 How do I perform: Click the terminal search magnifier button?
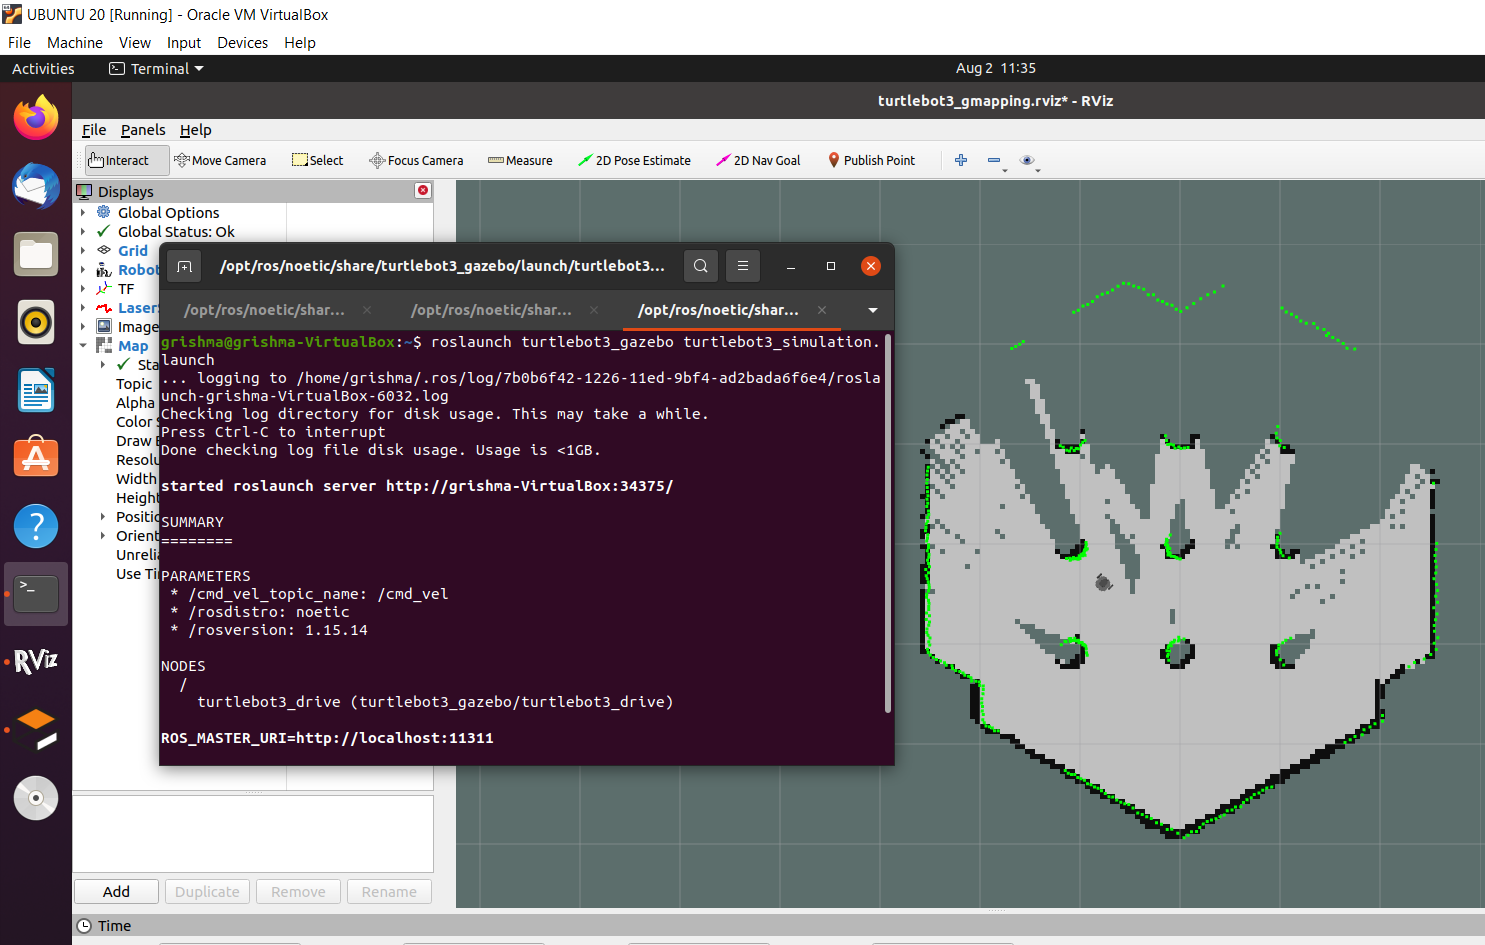click(701, 266)
